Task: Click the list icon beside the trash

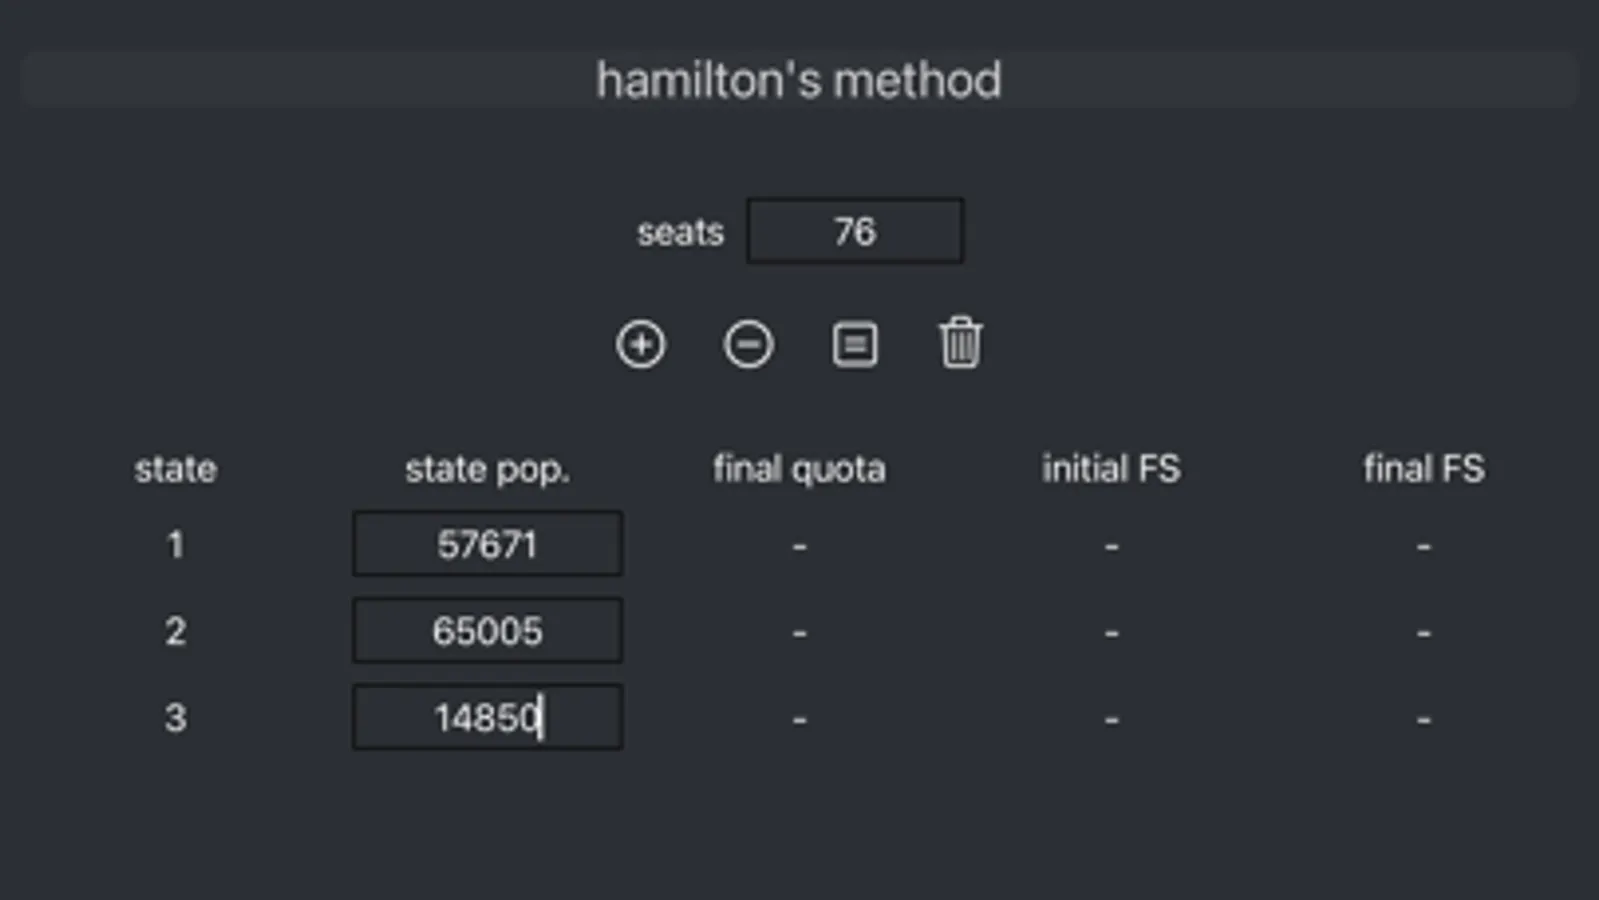Action: [x=855, y=345]
